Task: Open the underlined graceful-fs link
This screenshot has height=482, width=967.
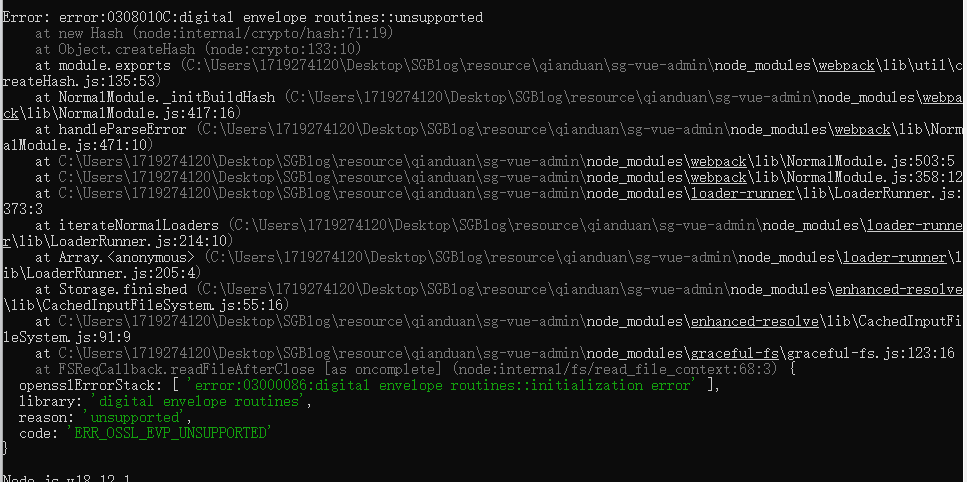Action: click(735, 354)
